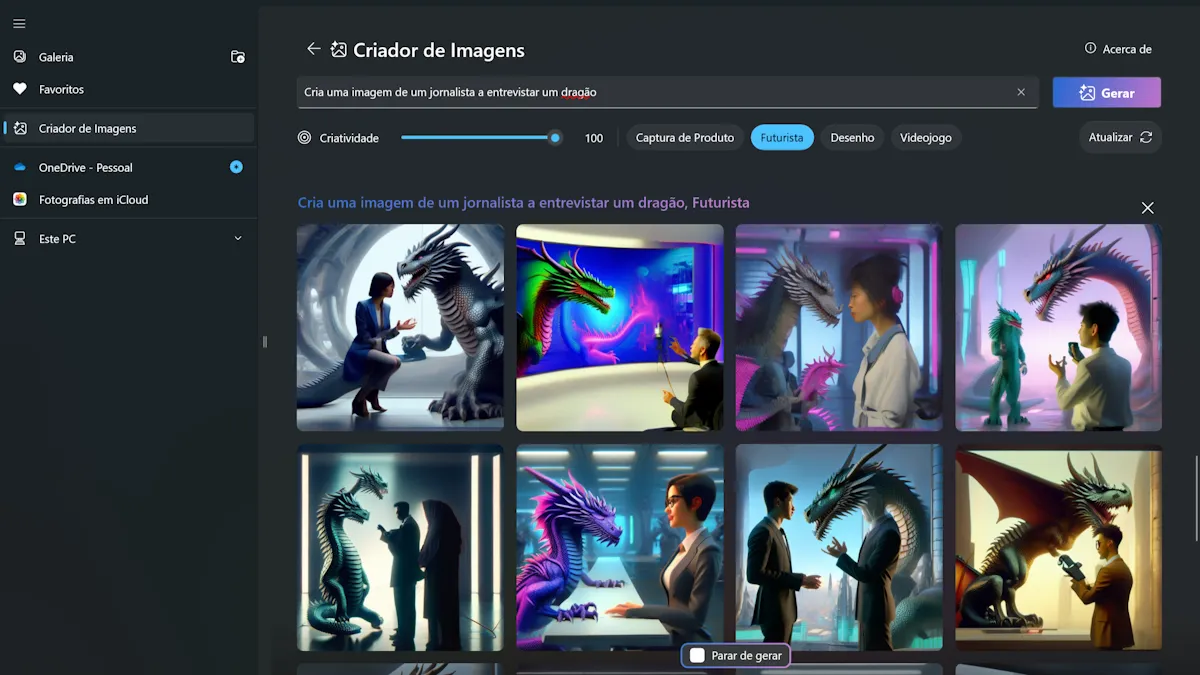This screenshot has width=1200, height=675.
Task: Select the Futurista style chip
Action: point(781,138)
